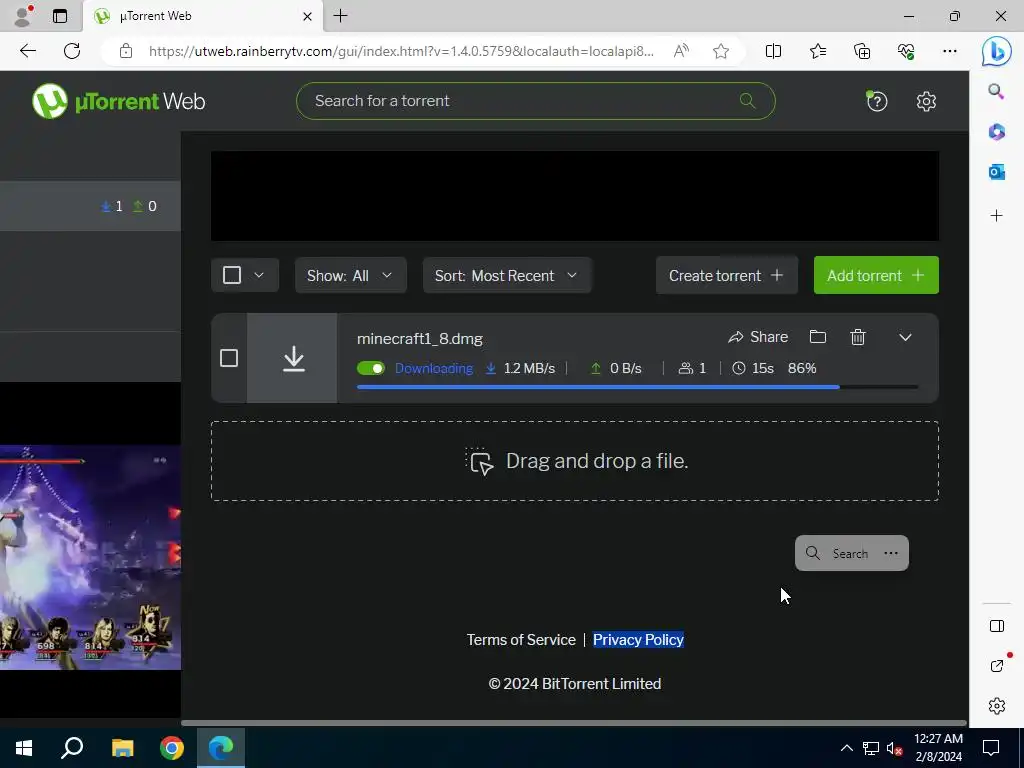Click the download arrow thumbnail for minecraft1_8.dmg

tap(293, 359)
